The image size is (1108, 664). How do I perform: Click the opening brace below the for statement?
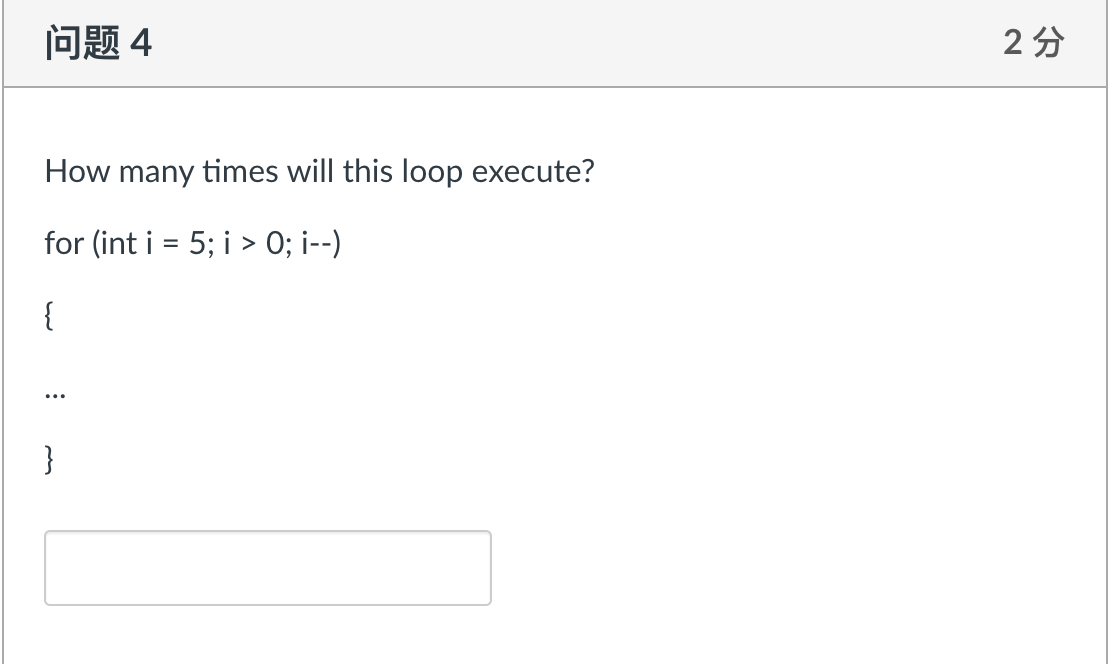(48, 315)
